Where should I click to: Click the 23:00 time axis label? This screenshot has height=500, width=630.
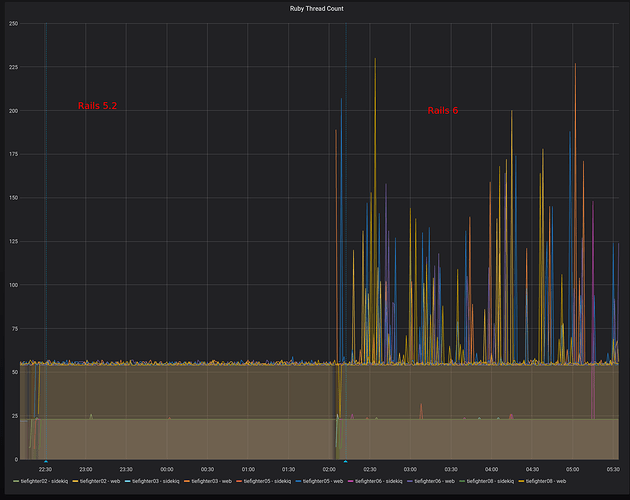coord(86,469)
